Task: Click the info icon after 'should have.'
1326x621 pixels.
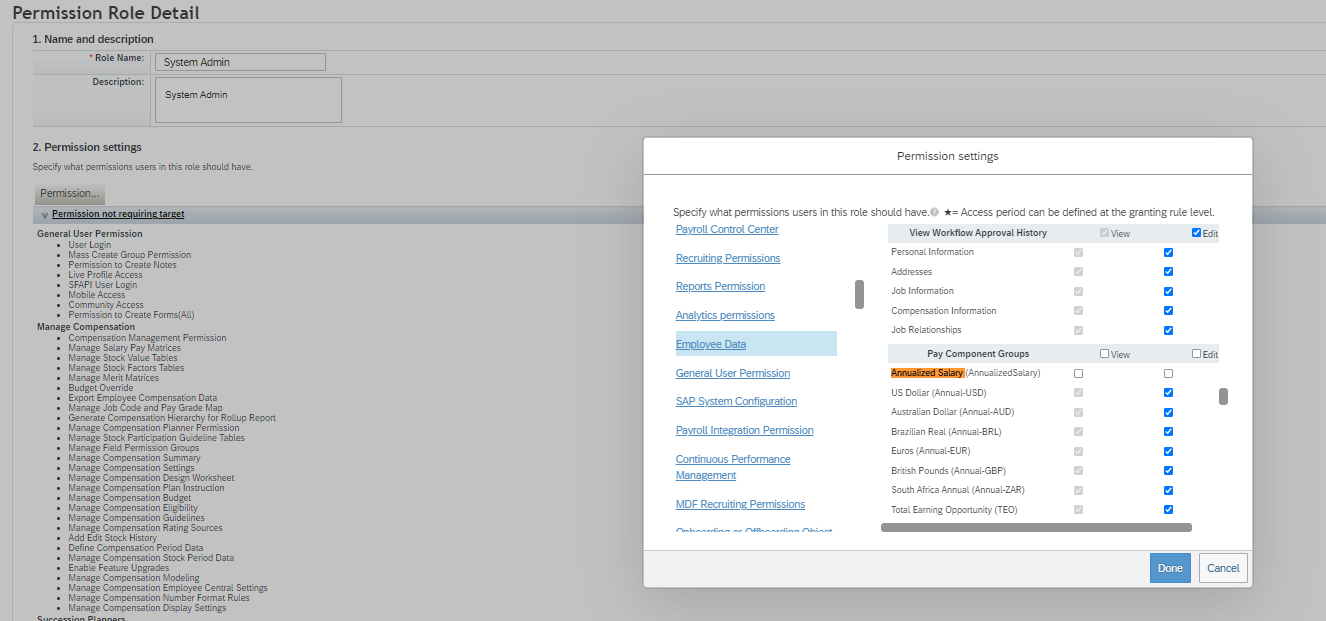Action: coord(934,212)
